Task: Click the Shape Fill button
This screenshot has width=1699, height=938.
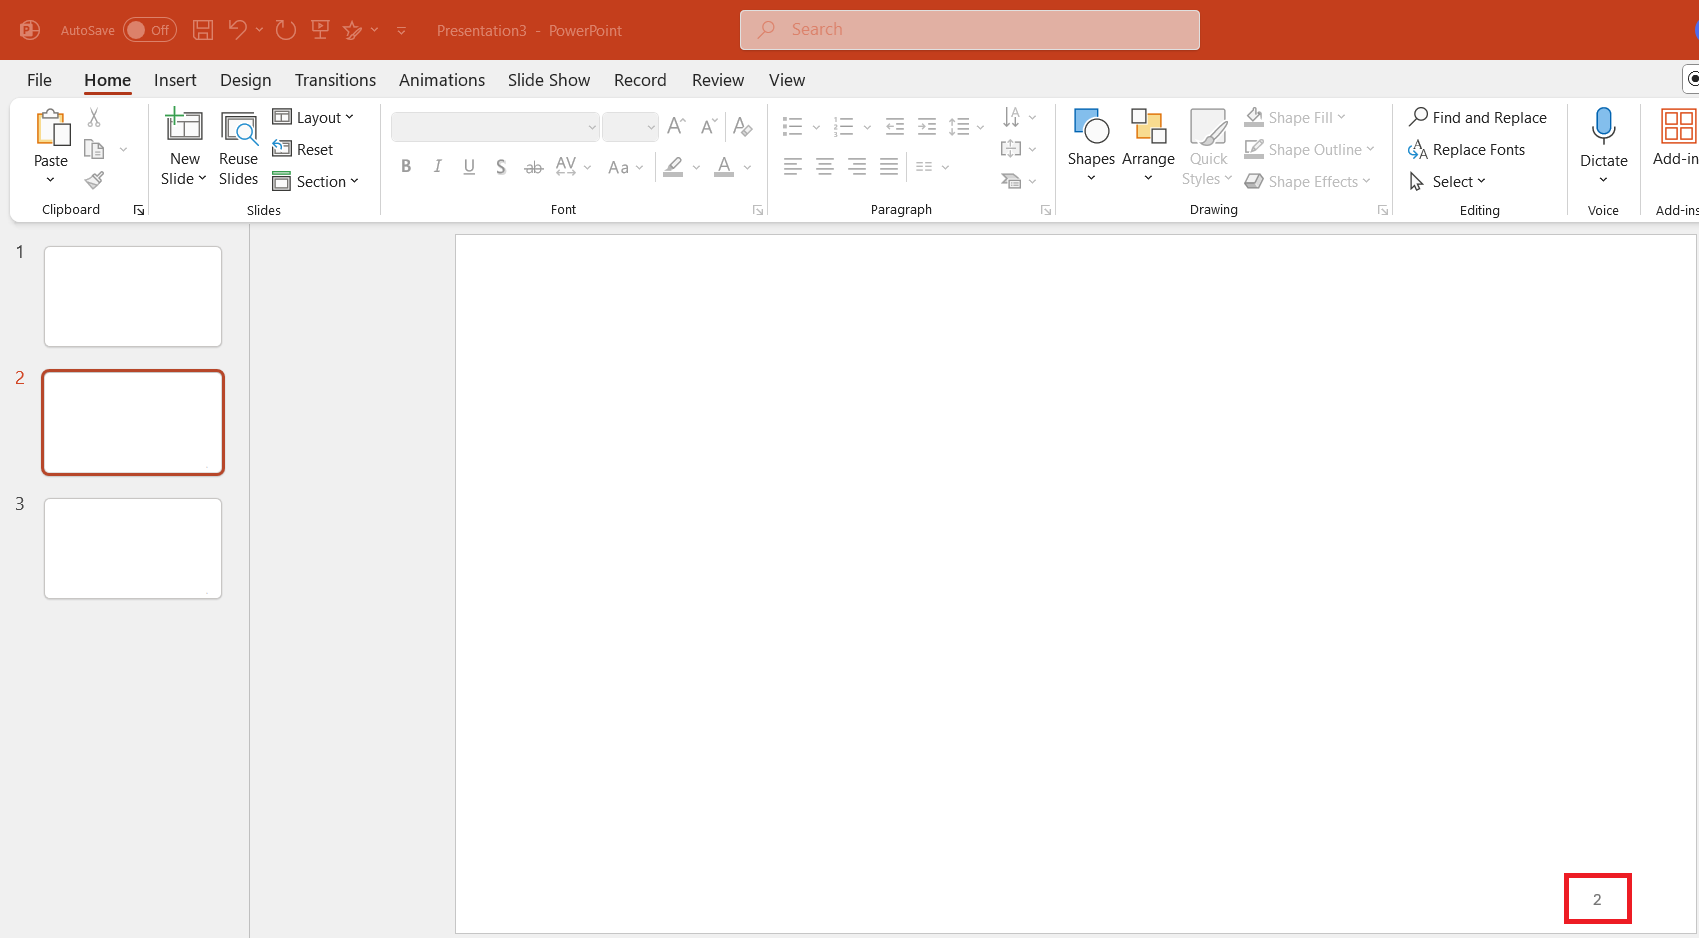Action: (1296, 117)
